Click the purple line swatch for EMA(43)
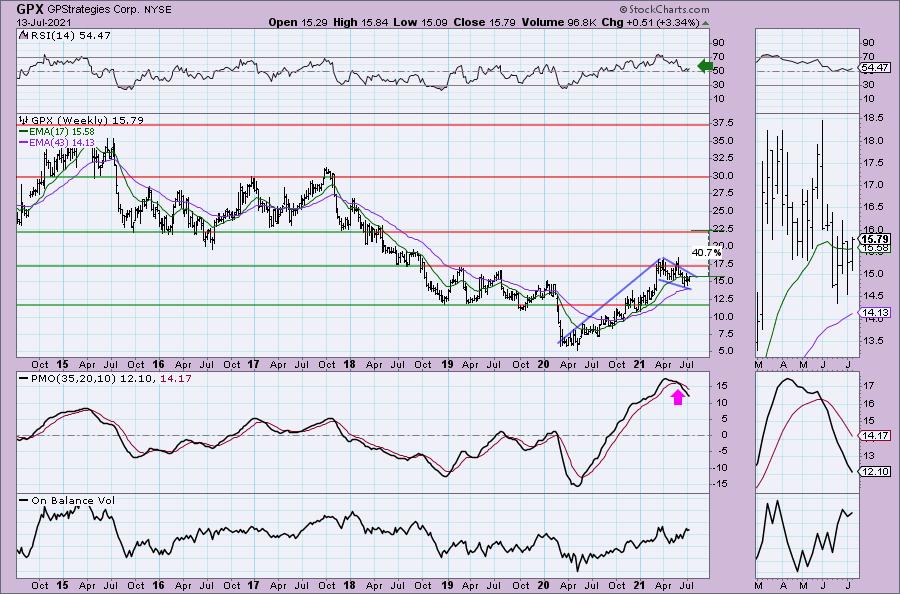The height and width of the screenshot is (594, 900). [x=24, y=142]
